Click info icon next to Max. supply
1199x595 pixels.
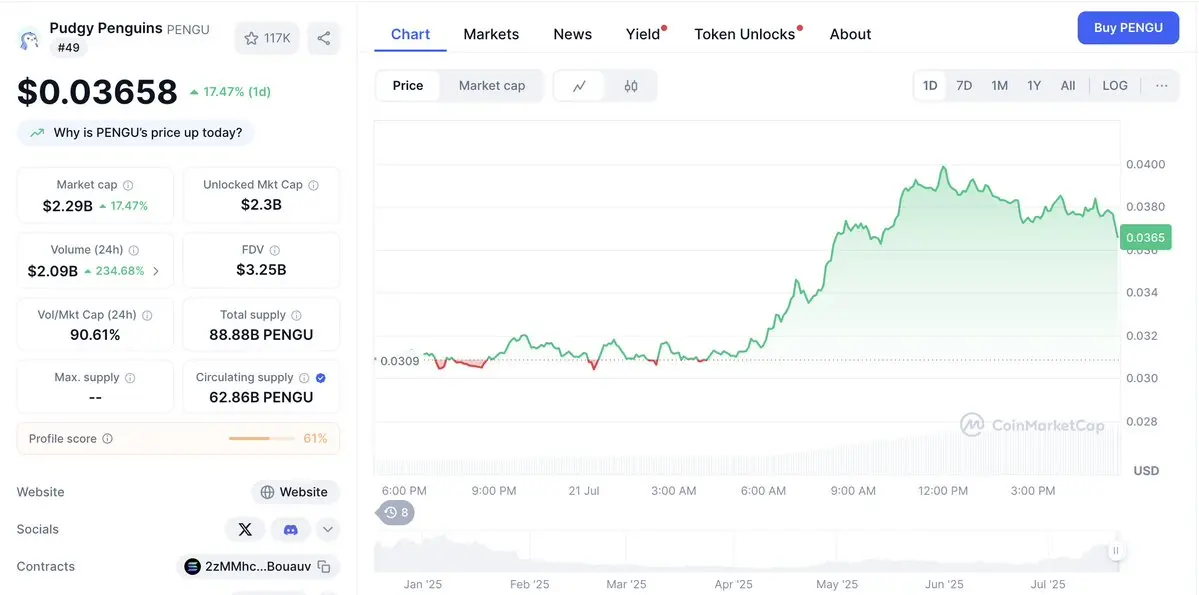tap(130, 378)
